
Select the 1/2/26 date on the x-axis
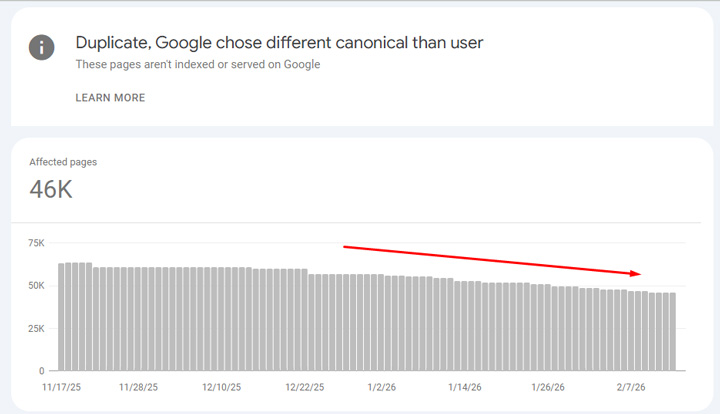[x=384, y=386]
